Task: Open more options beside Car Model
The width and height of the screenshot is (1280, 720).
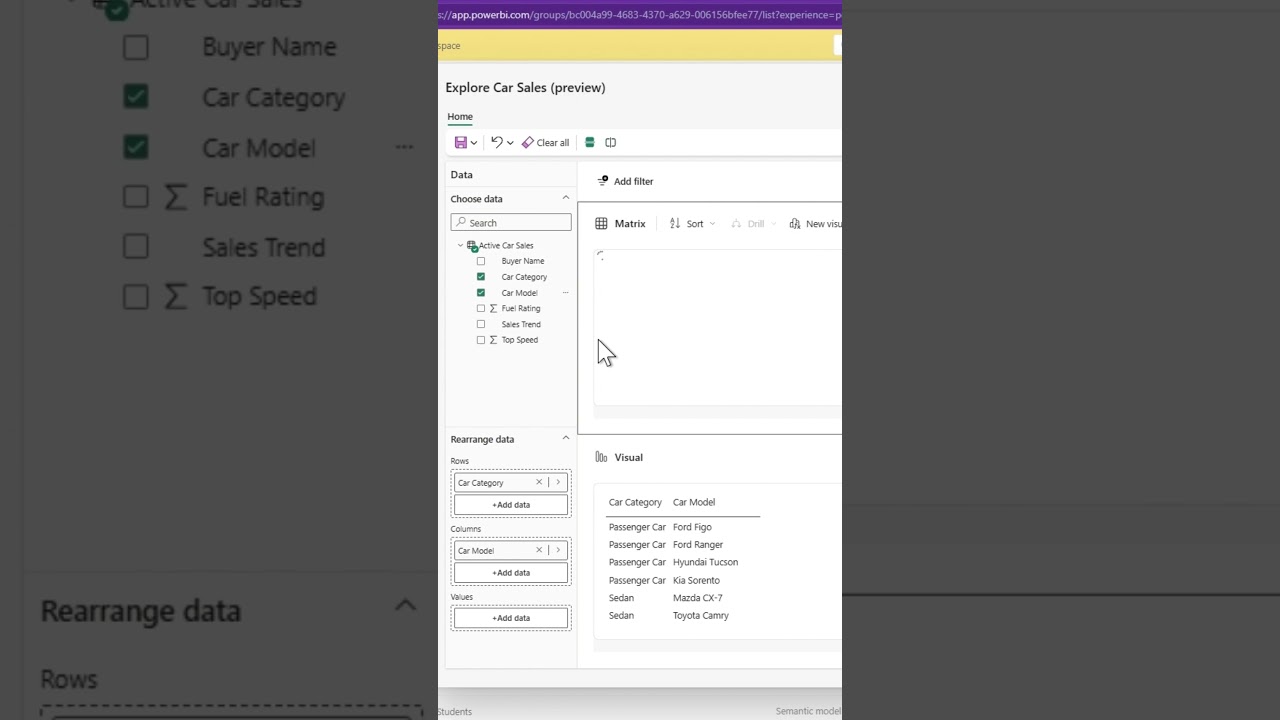Action: (x=565, y=293)
